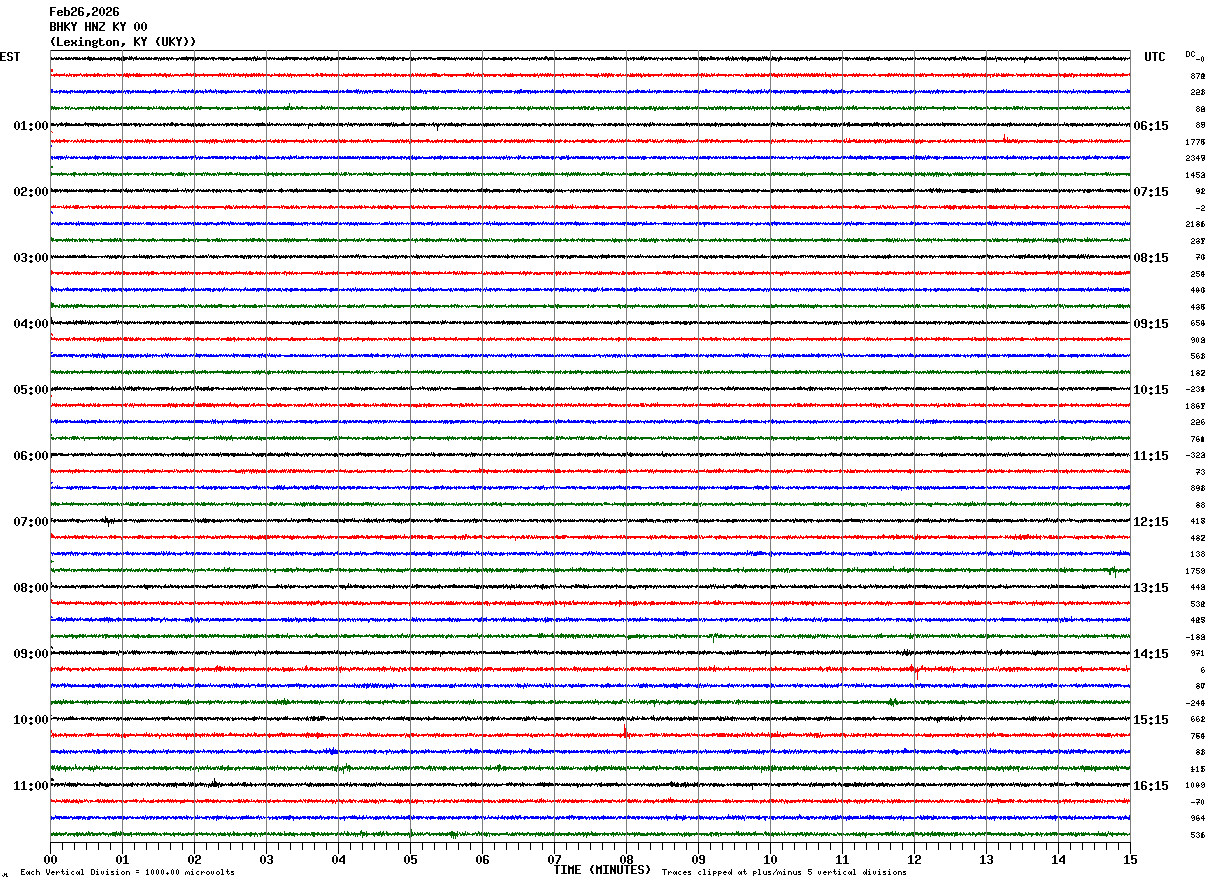This screenshot has width=1210, height=886.
Task: Click the DC value 971
Action: (x=1197, y=653)
